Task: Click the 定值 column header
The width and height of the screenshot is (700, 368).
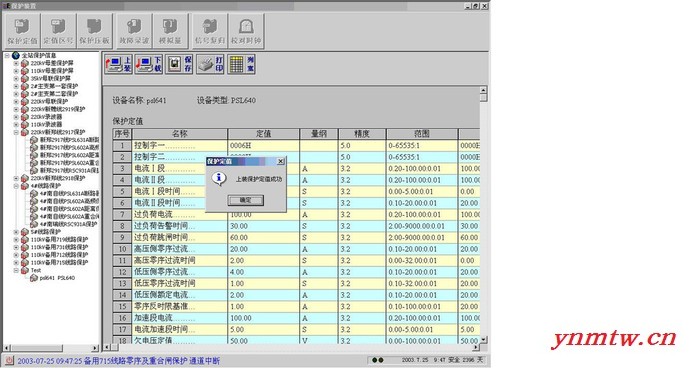Action: (x=263, y=134)
